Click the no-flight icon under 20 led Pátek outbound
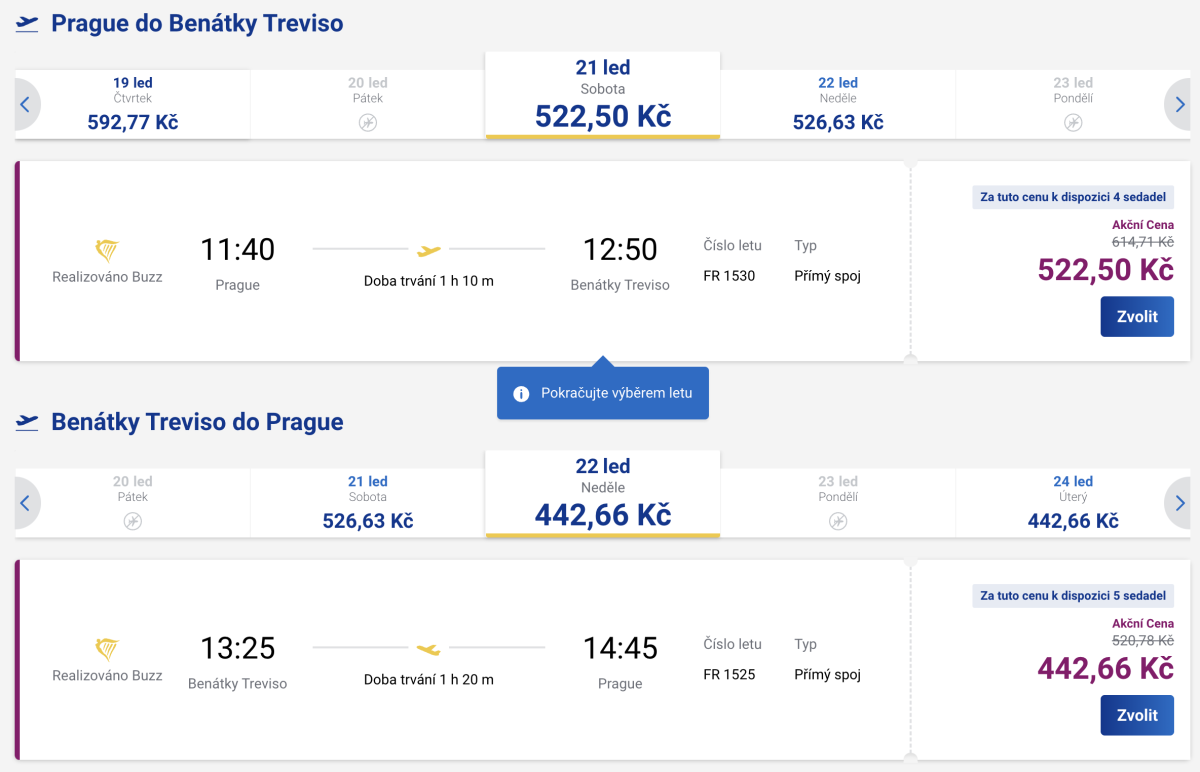Image resolution: width=1200 pixels, height=772 pixels. [368, 122]
